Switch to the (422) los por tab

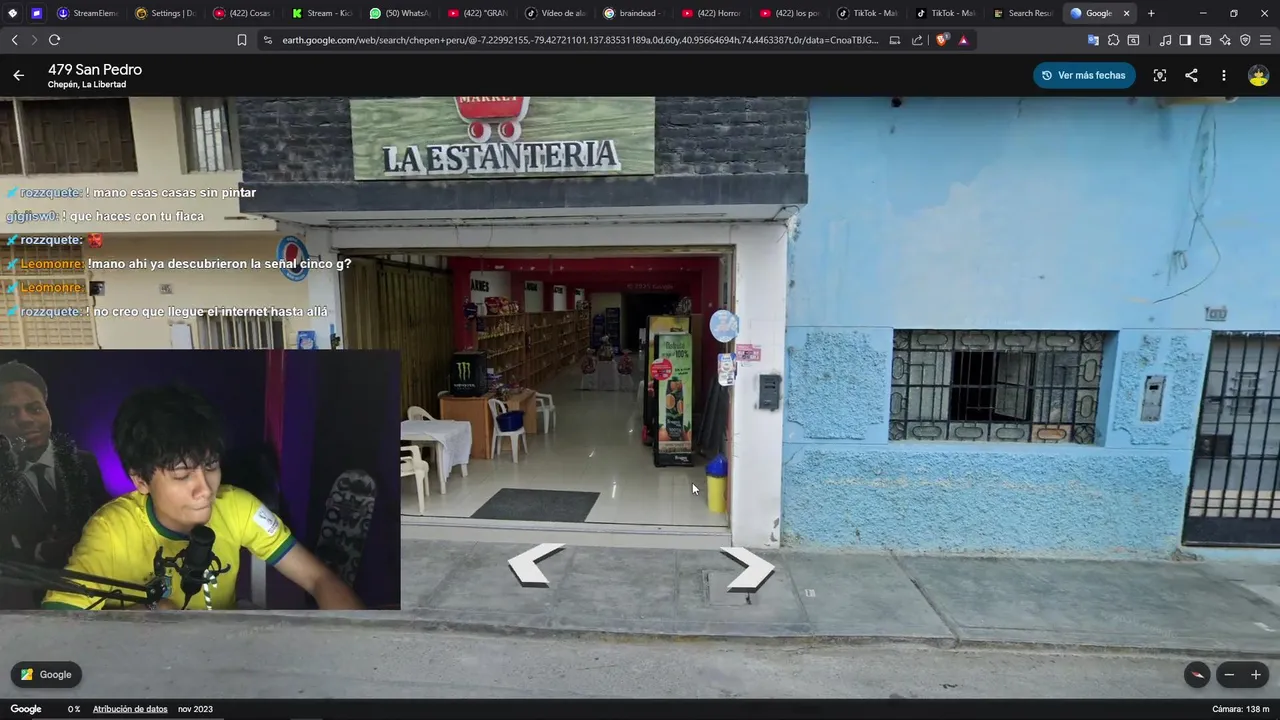pyautogui.click(x=790, y=13)
